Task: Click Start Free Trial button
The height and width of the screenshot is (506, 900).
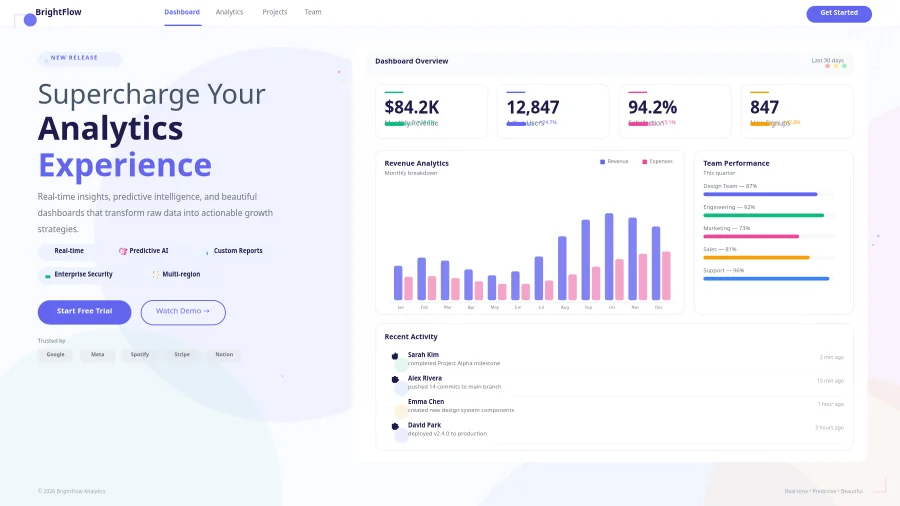Action: 84,312
